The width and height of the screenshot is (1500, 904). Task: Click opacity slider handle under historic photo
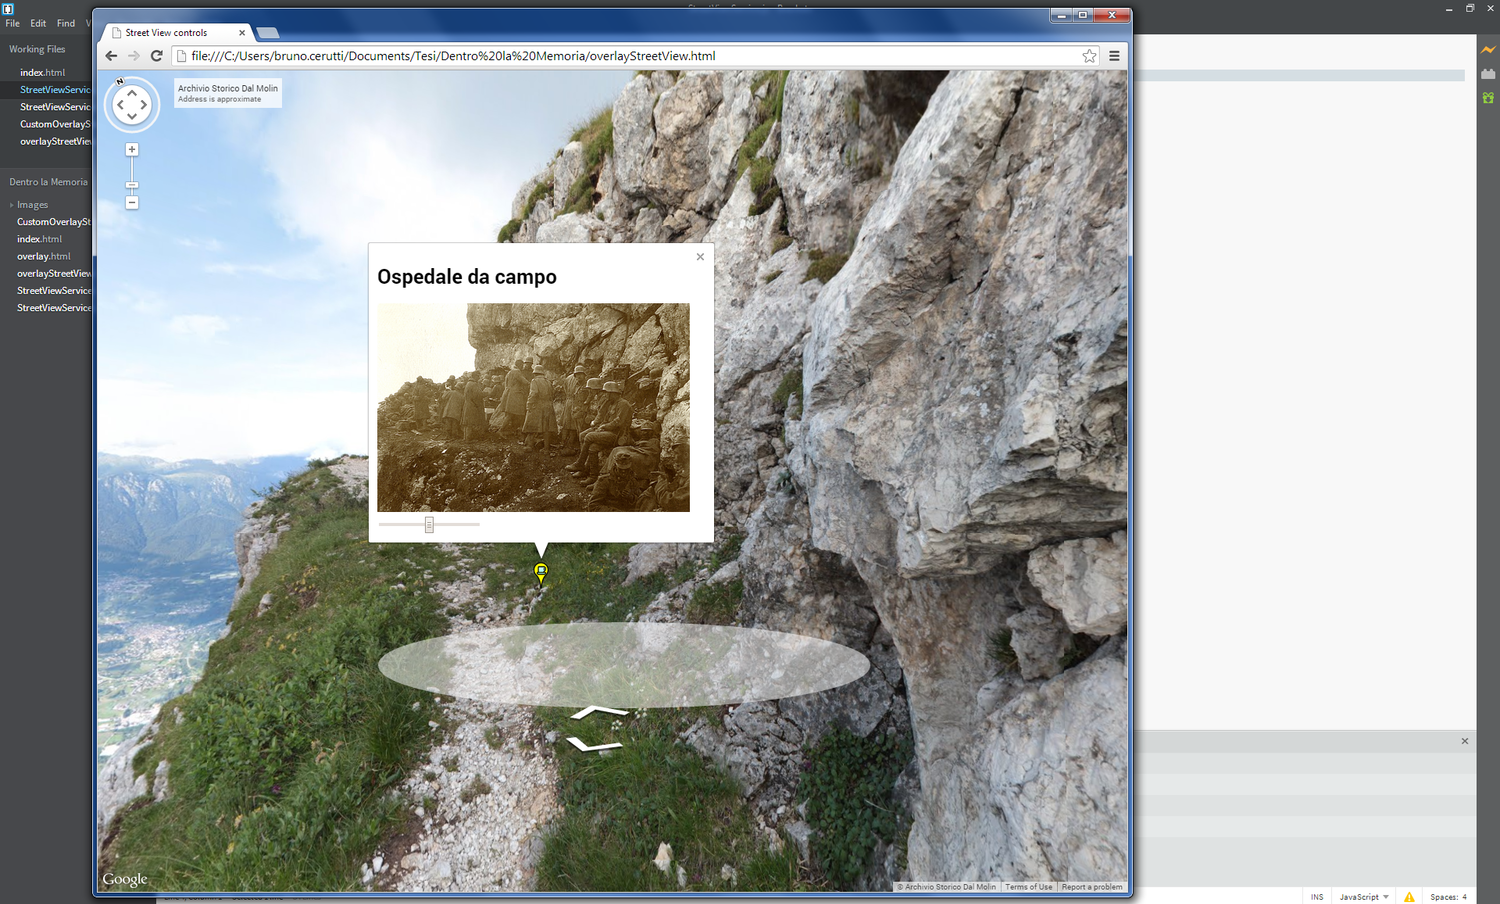tap(429, 524)
